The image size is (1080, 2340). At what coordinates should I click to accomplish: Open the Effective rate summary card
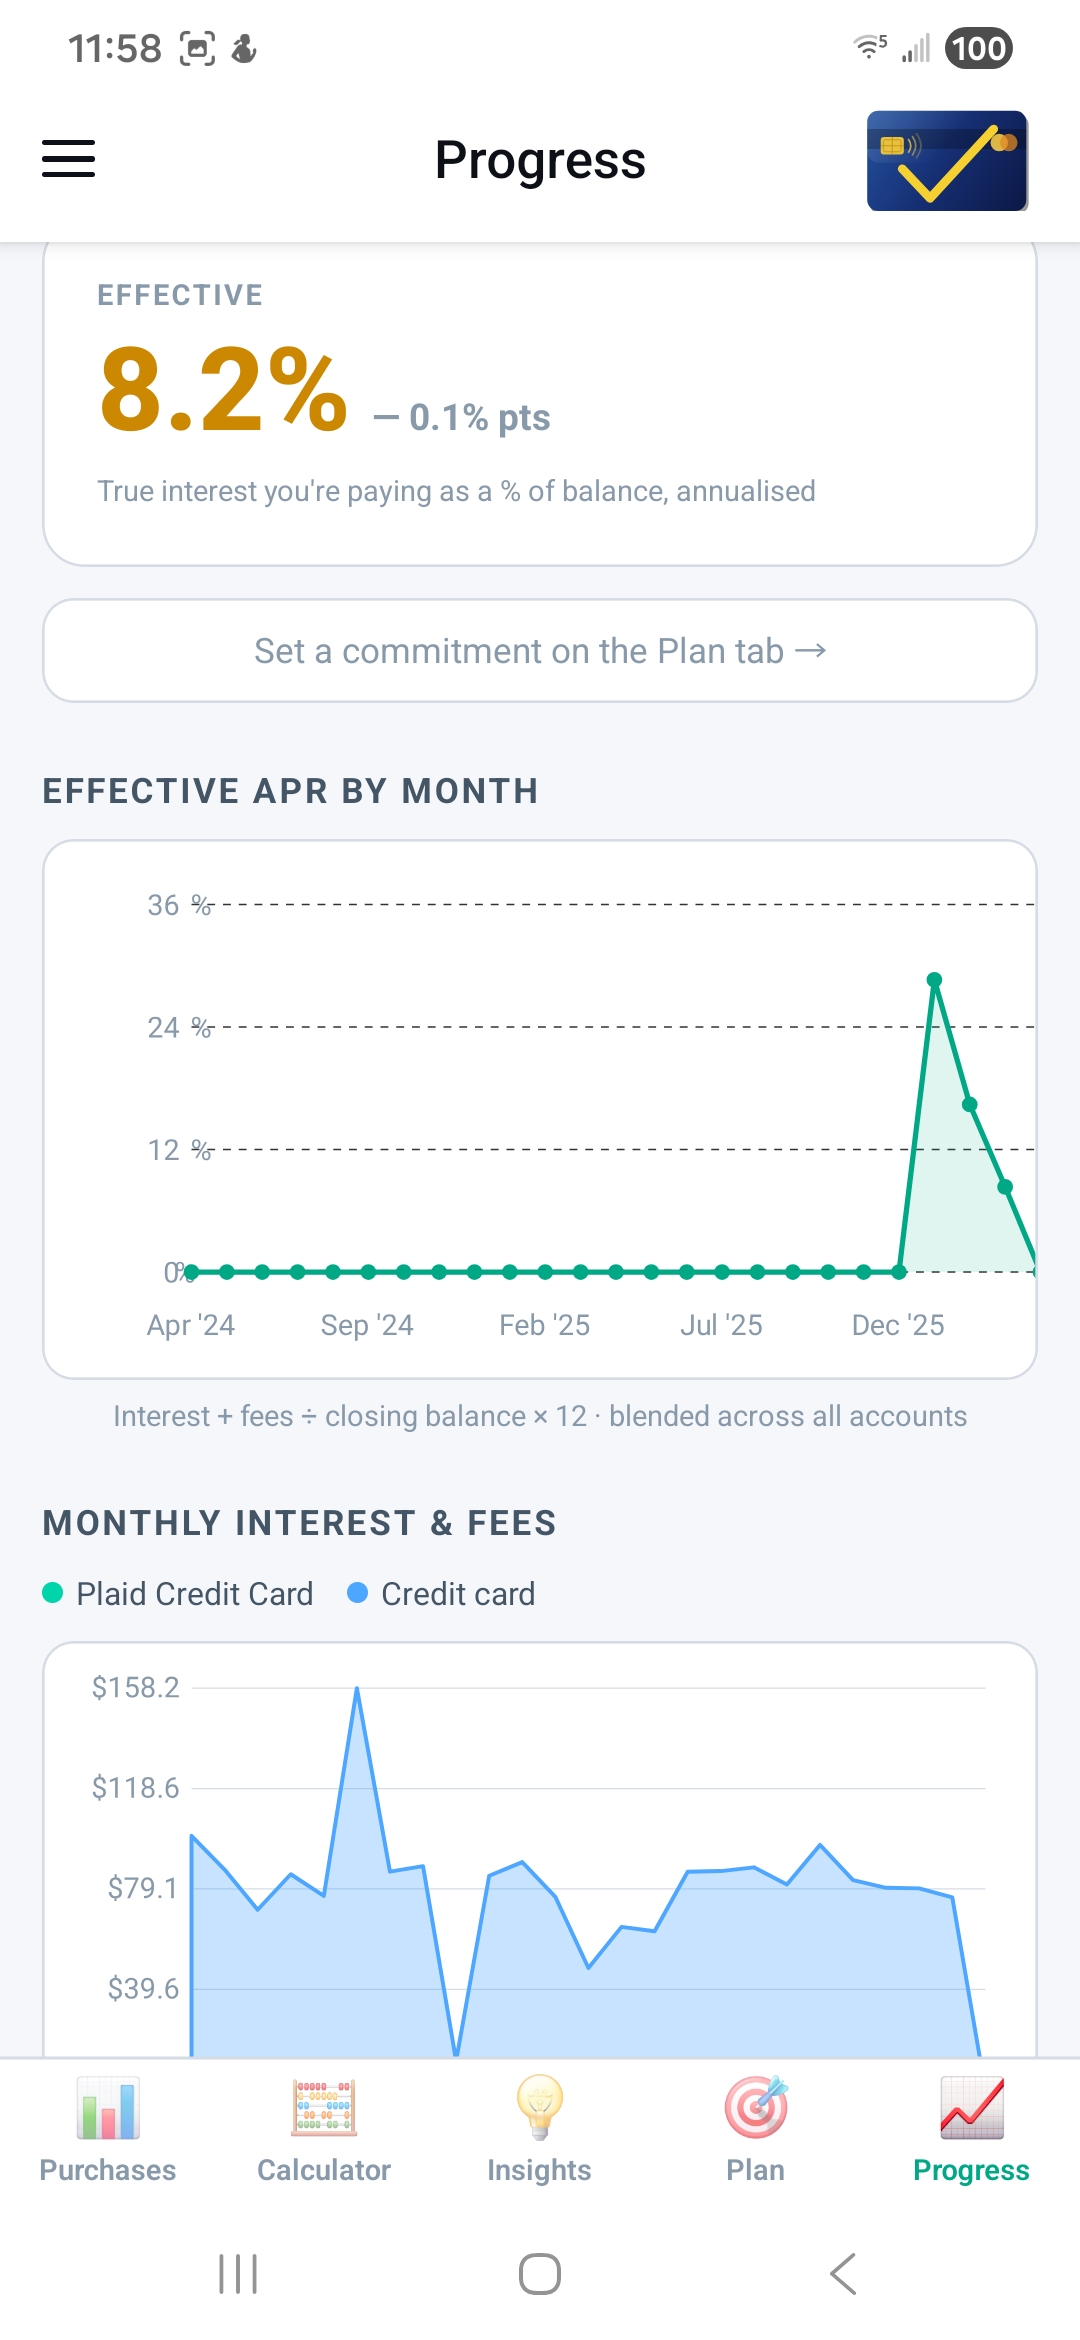[x=540, y=400]
